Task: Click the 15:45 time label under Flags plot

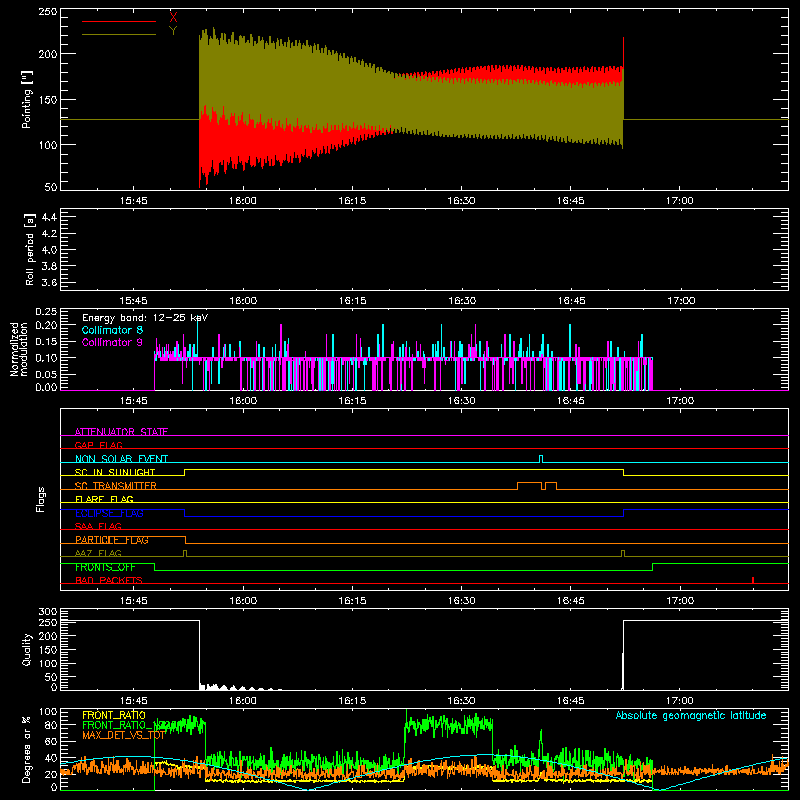Action: point(134,601)
